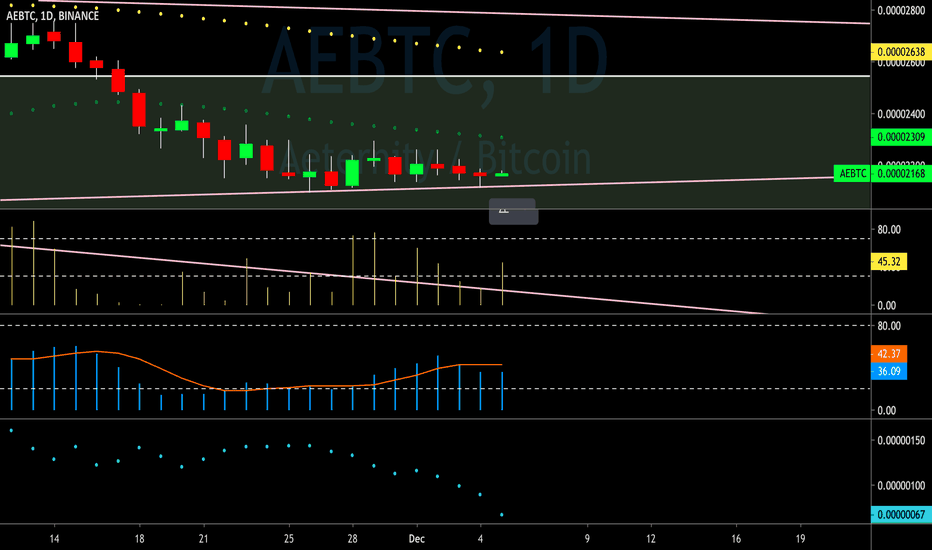Click the cyan 0.00000067 value label
This screenshot has height=550, width=932.
[x=901, y=514]
